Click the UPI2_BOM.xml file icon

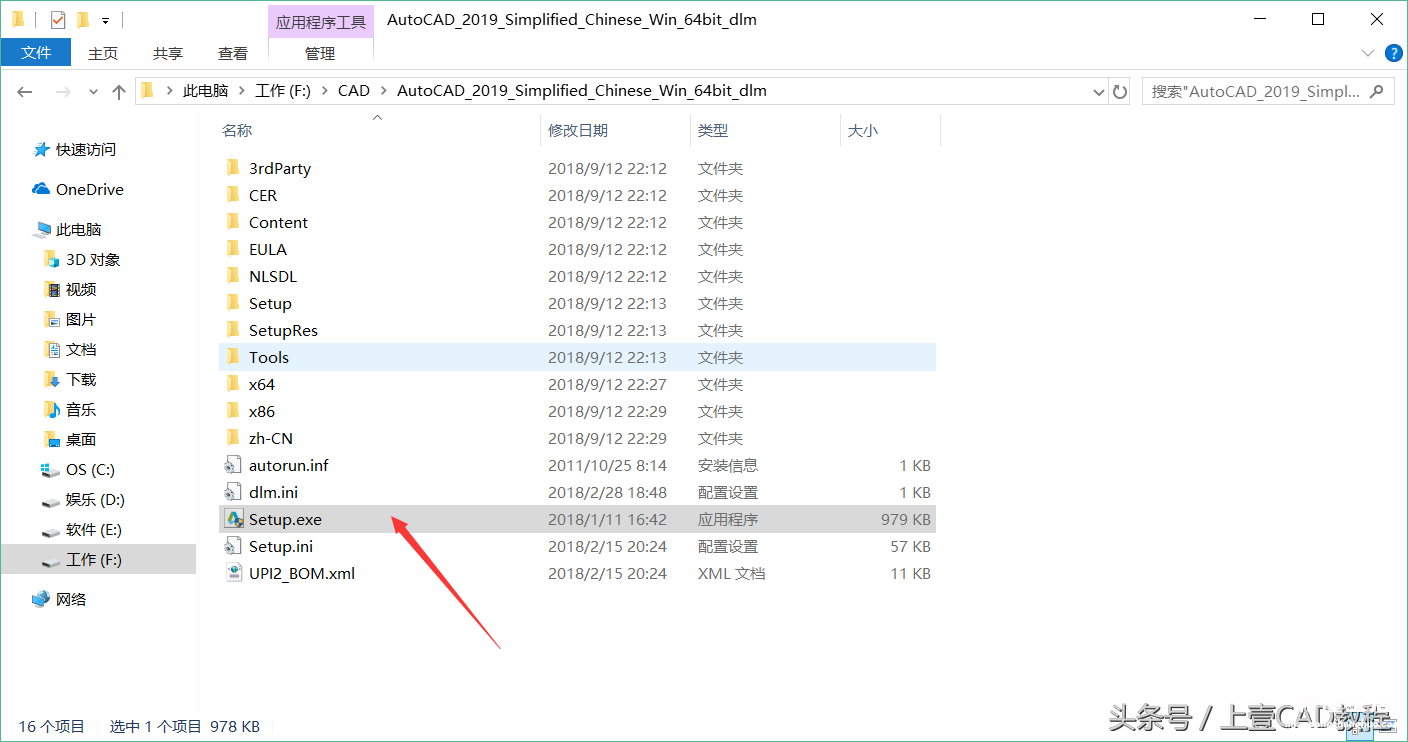point(233,573)
